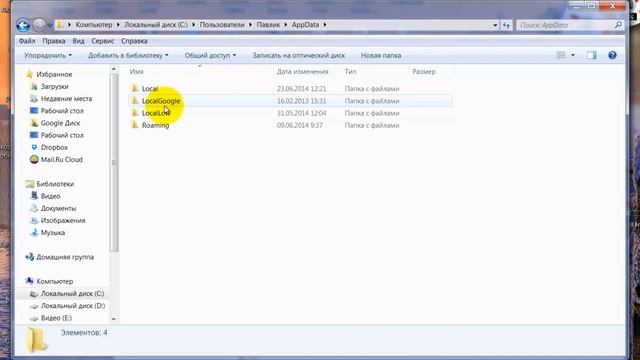Image resolution: width=640 pixels, height=360 pixels.
Task: Open Загрузки in favorites
Action: pyautogui.click(x=54, y=87)
